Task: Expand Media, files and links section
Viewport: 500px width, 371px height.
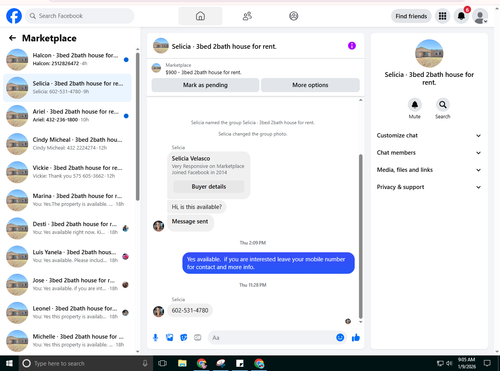Action: click(x=429, y=170)
